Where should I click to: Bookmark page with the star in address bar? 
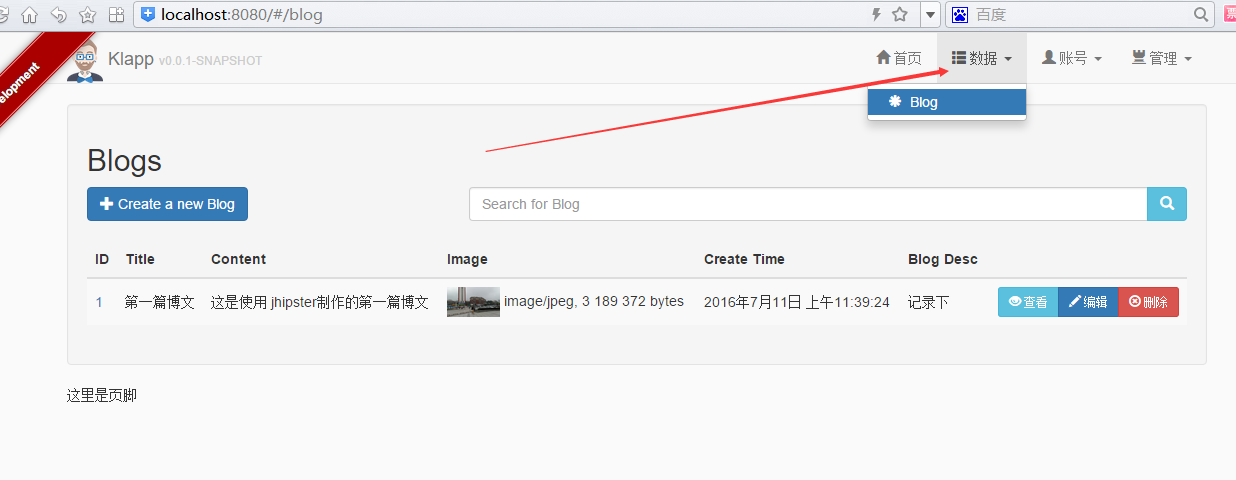900,14
